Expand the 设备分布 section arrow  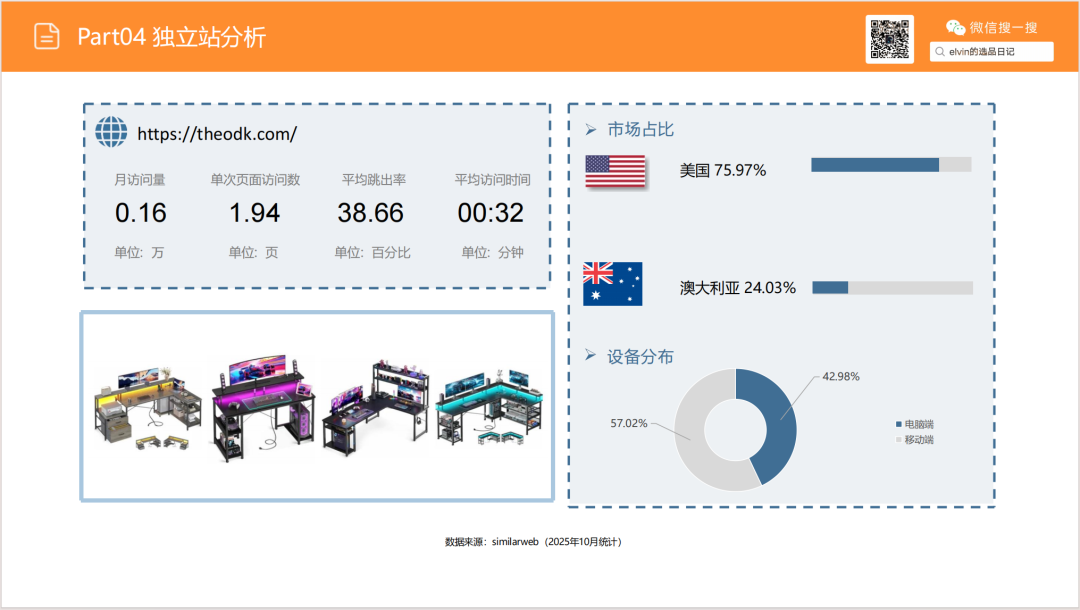[x=590, y=357]
